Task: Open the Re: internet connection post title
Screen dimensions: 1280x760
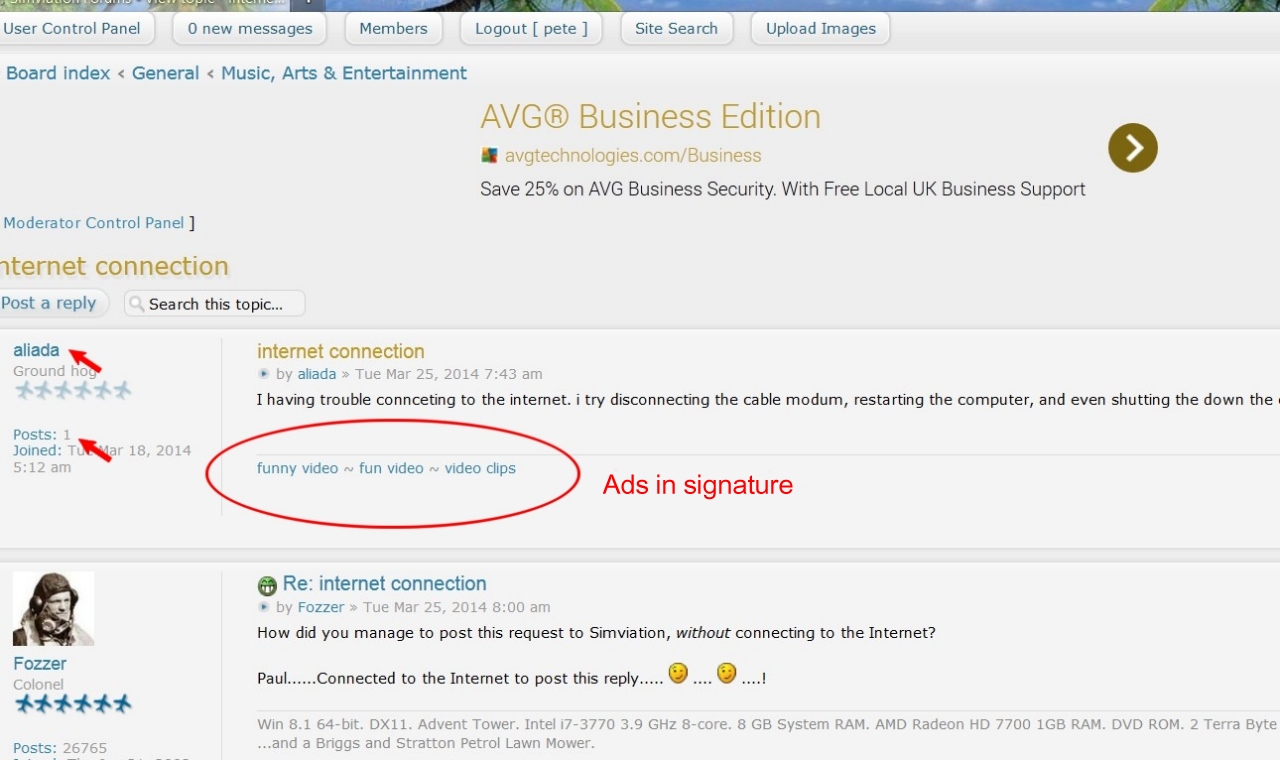Action: pos(385,583)
